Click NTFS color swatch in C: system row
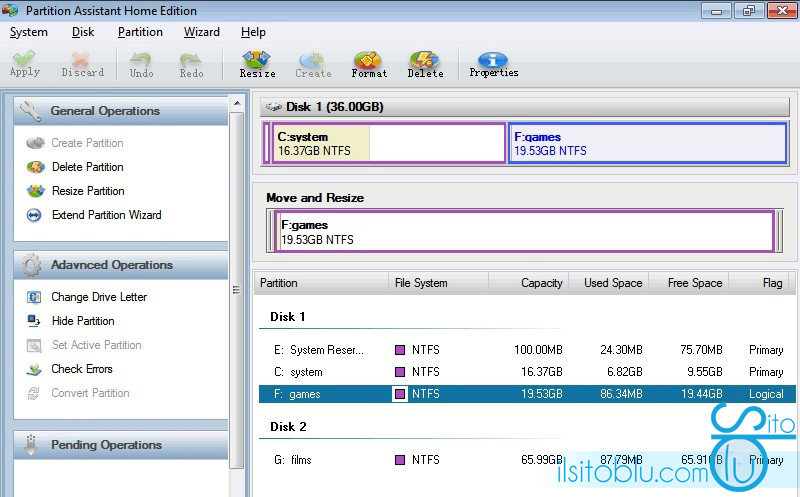Viewport: 800px width, 497px height. (400, 372)
